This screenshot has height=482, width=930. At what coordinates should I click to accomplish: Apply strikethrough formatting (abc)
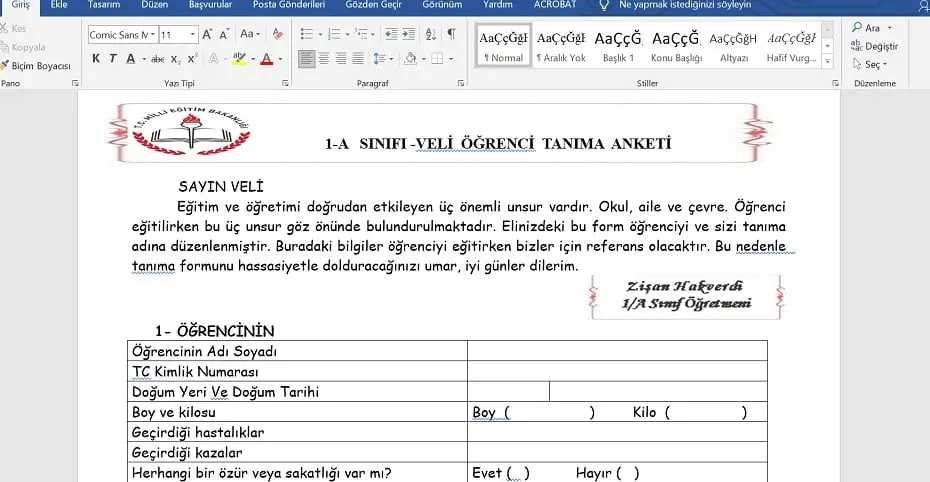(158, 59)
